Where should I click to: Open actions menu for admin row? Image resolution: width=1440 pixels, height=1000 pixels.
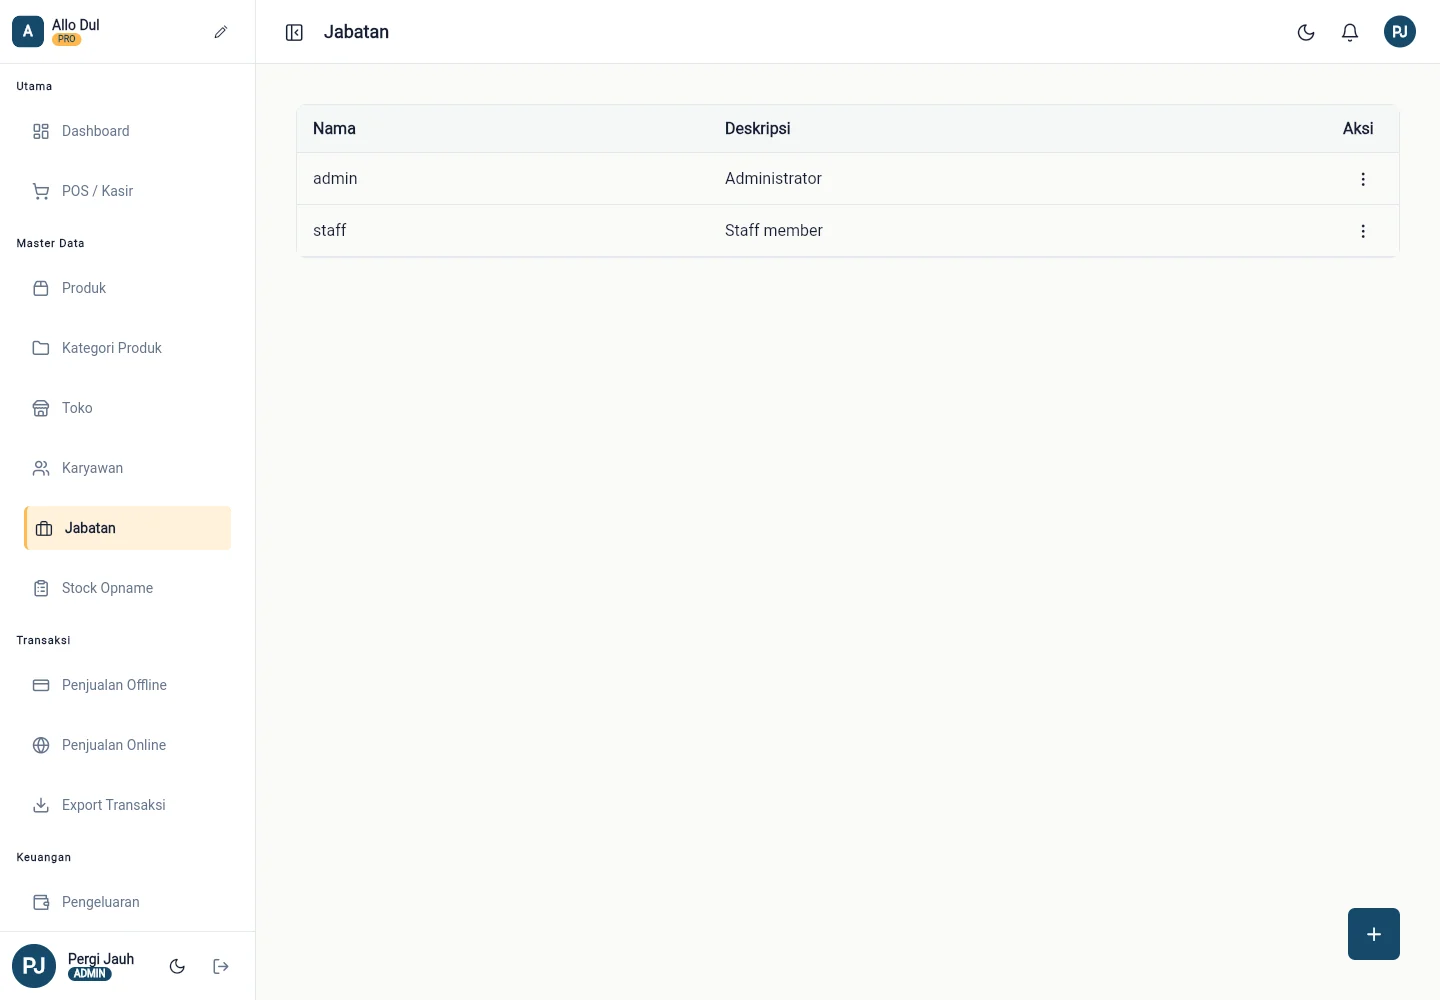click(1363, 179)
